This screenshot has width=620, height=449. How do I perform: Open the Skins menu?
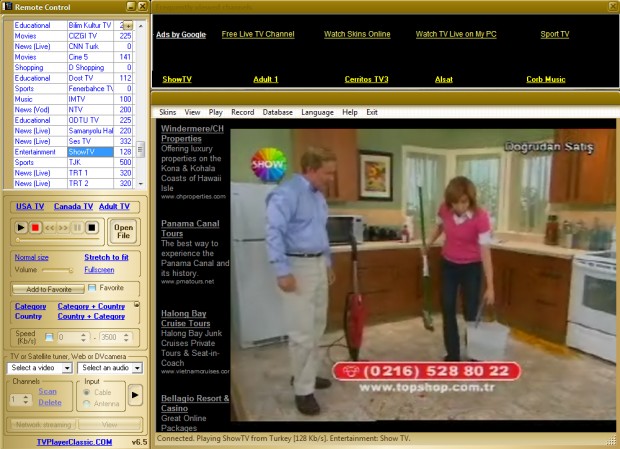168,112
